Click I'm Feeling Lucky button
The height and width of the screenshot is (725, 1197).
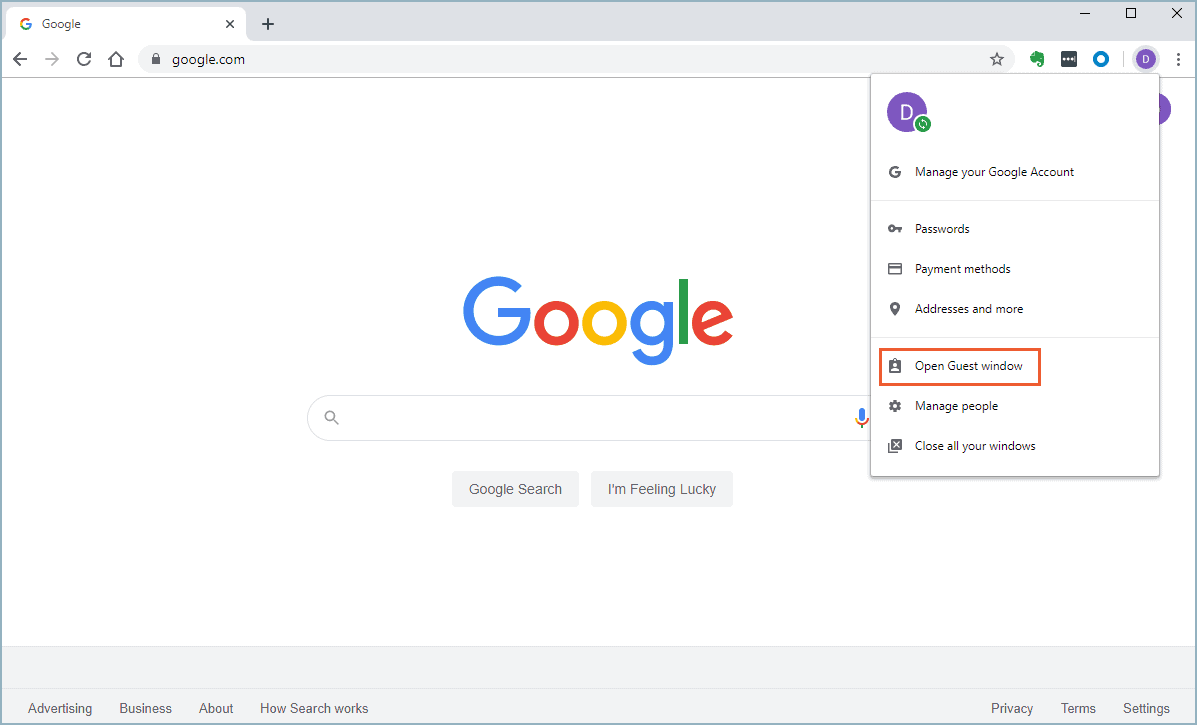(662, 489)
